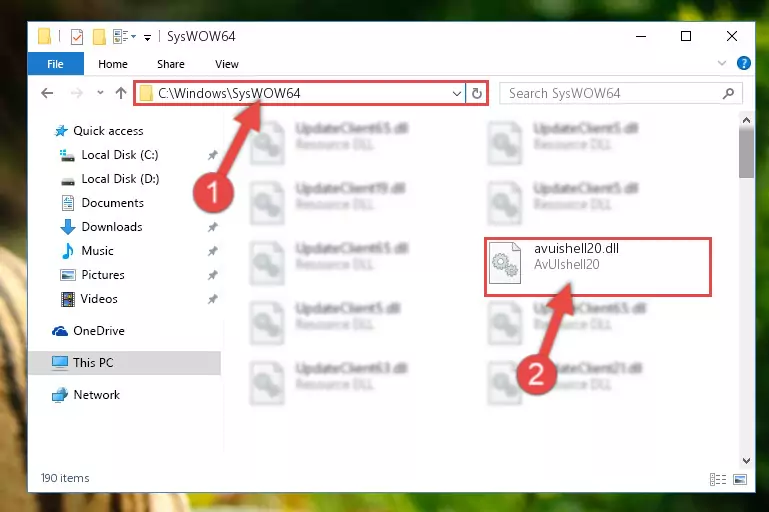Image resolution: width=769 pixels, height=512 pixels.
Task: Open the Customize Quick Access Toolbar arrow
Action: point(147,37)
